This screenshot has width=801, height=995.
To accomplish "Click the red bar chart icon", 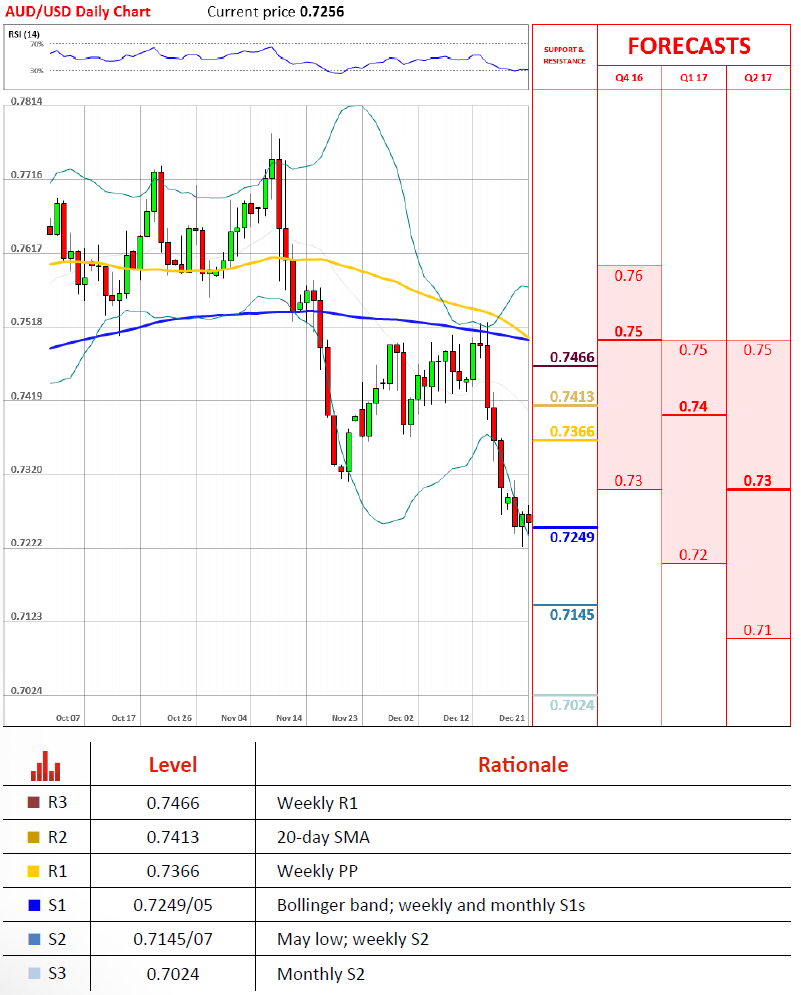I will 46,766.
